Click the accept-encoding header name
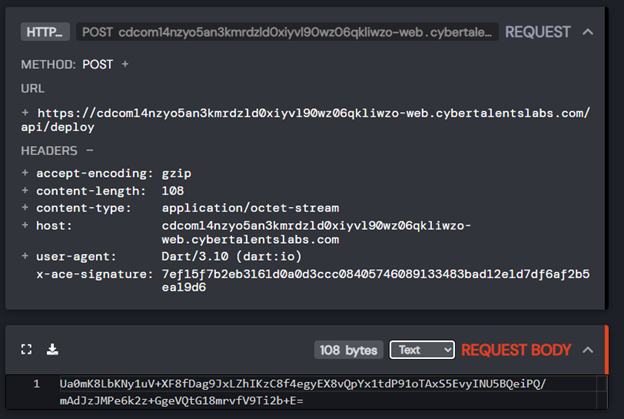The image size is (624, 419). click(x=95, y=173)
